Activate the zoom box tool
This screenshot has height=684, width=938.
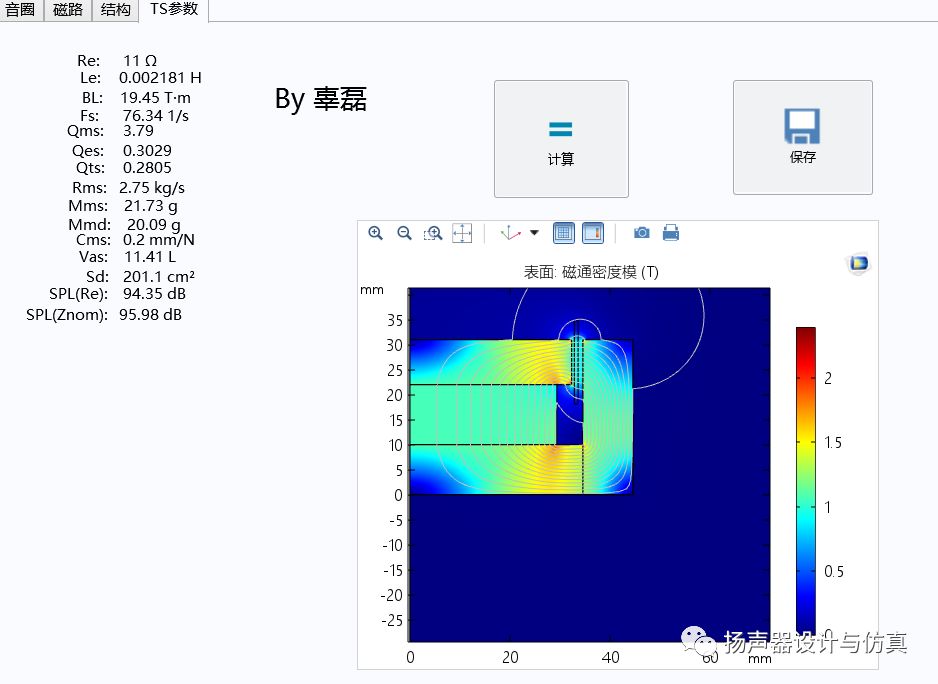tap(433, 233)
